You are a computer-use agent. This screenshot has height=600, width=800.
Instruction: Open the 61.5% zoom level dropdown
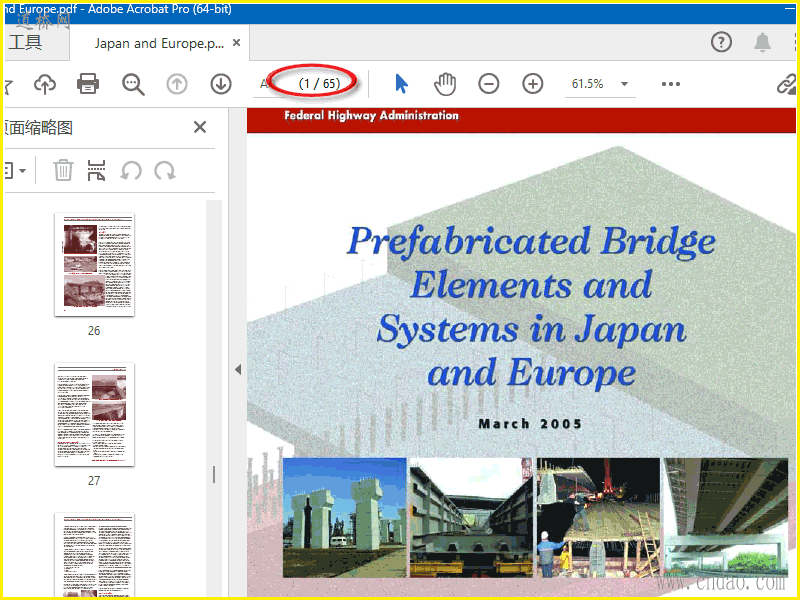(625, 85)
